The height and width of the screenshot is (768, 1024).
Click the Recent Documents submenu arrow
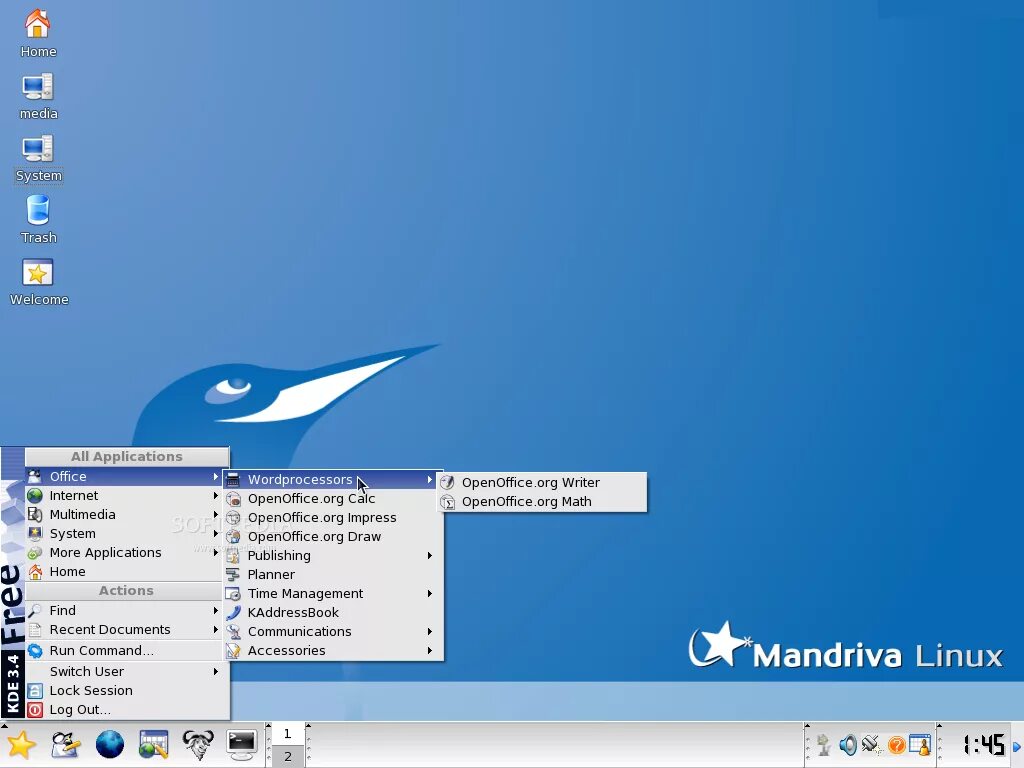216,630
